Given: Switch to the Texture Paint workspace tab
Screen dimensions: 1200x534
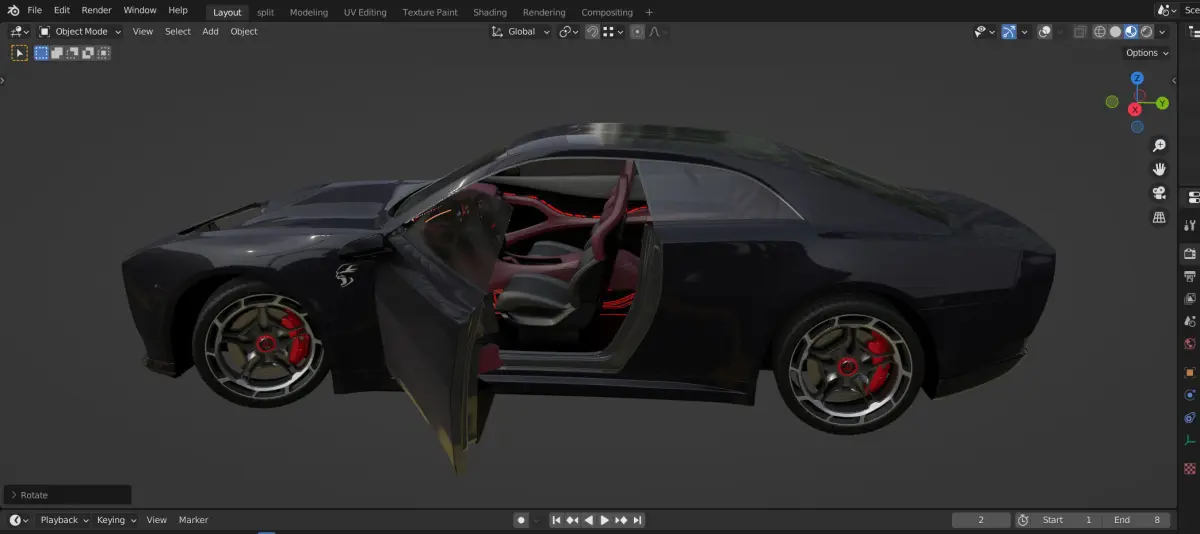Looking at the screenshot, I should tap(430, 12).
